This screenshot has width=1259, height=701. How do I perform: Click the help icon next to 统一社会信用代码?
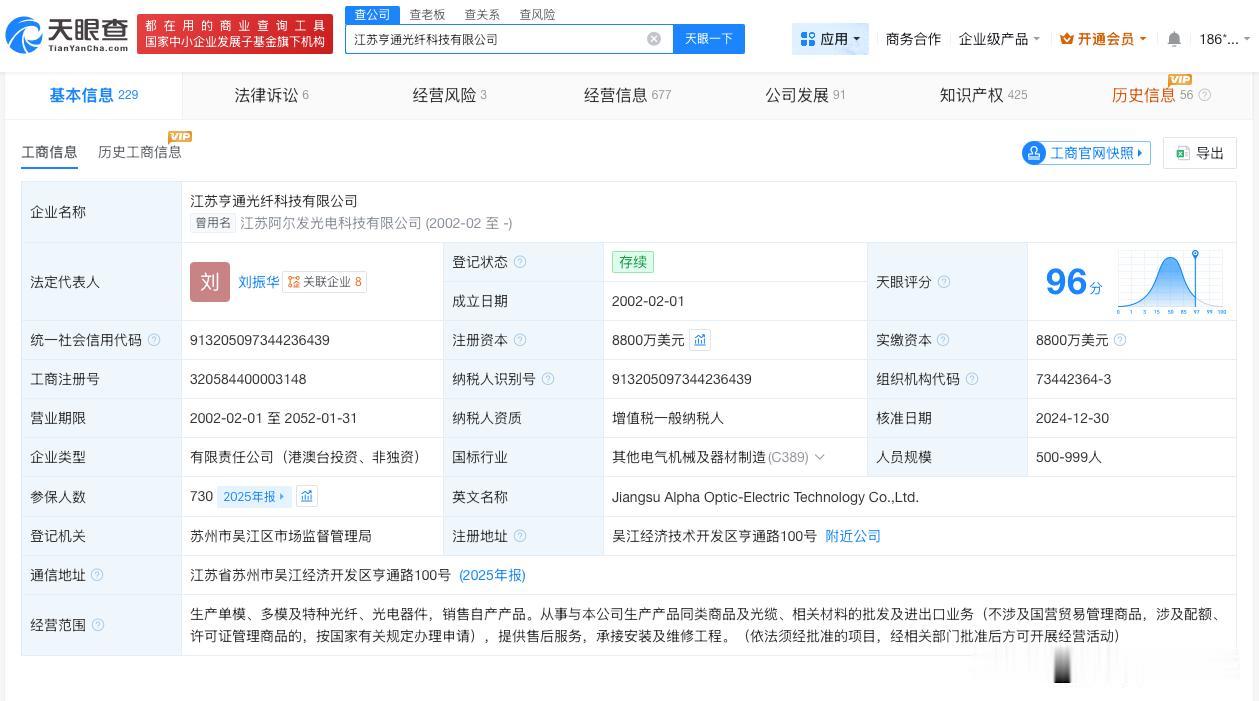tap(154, 340)
